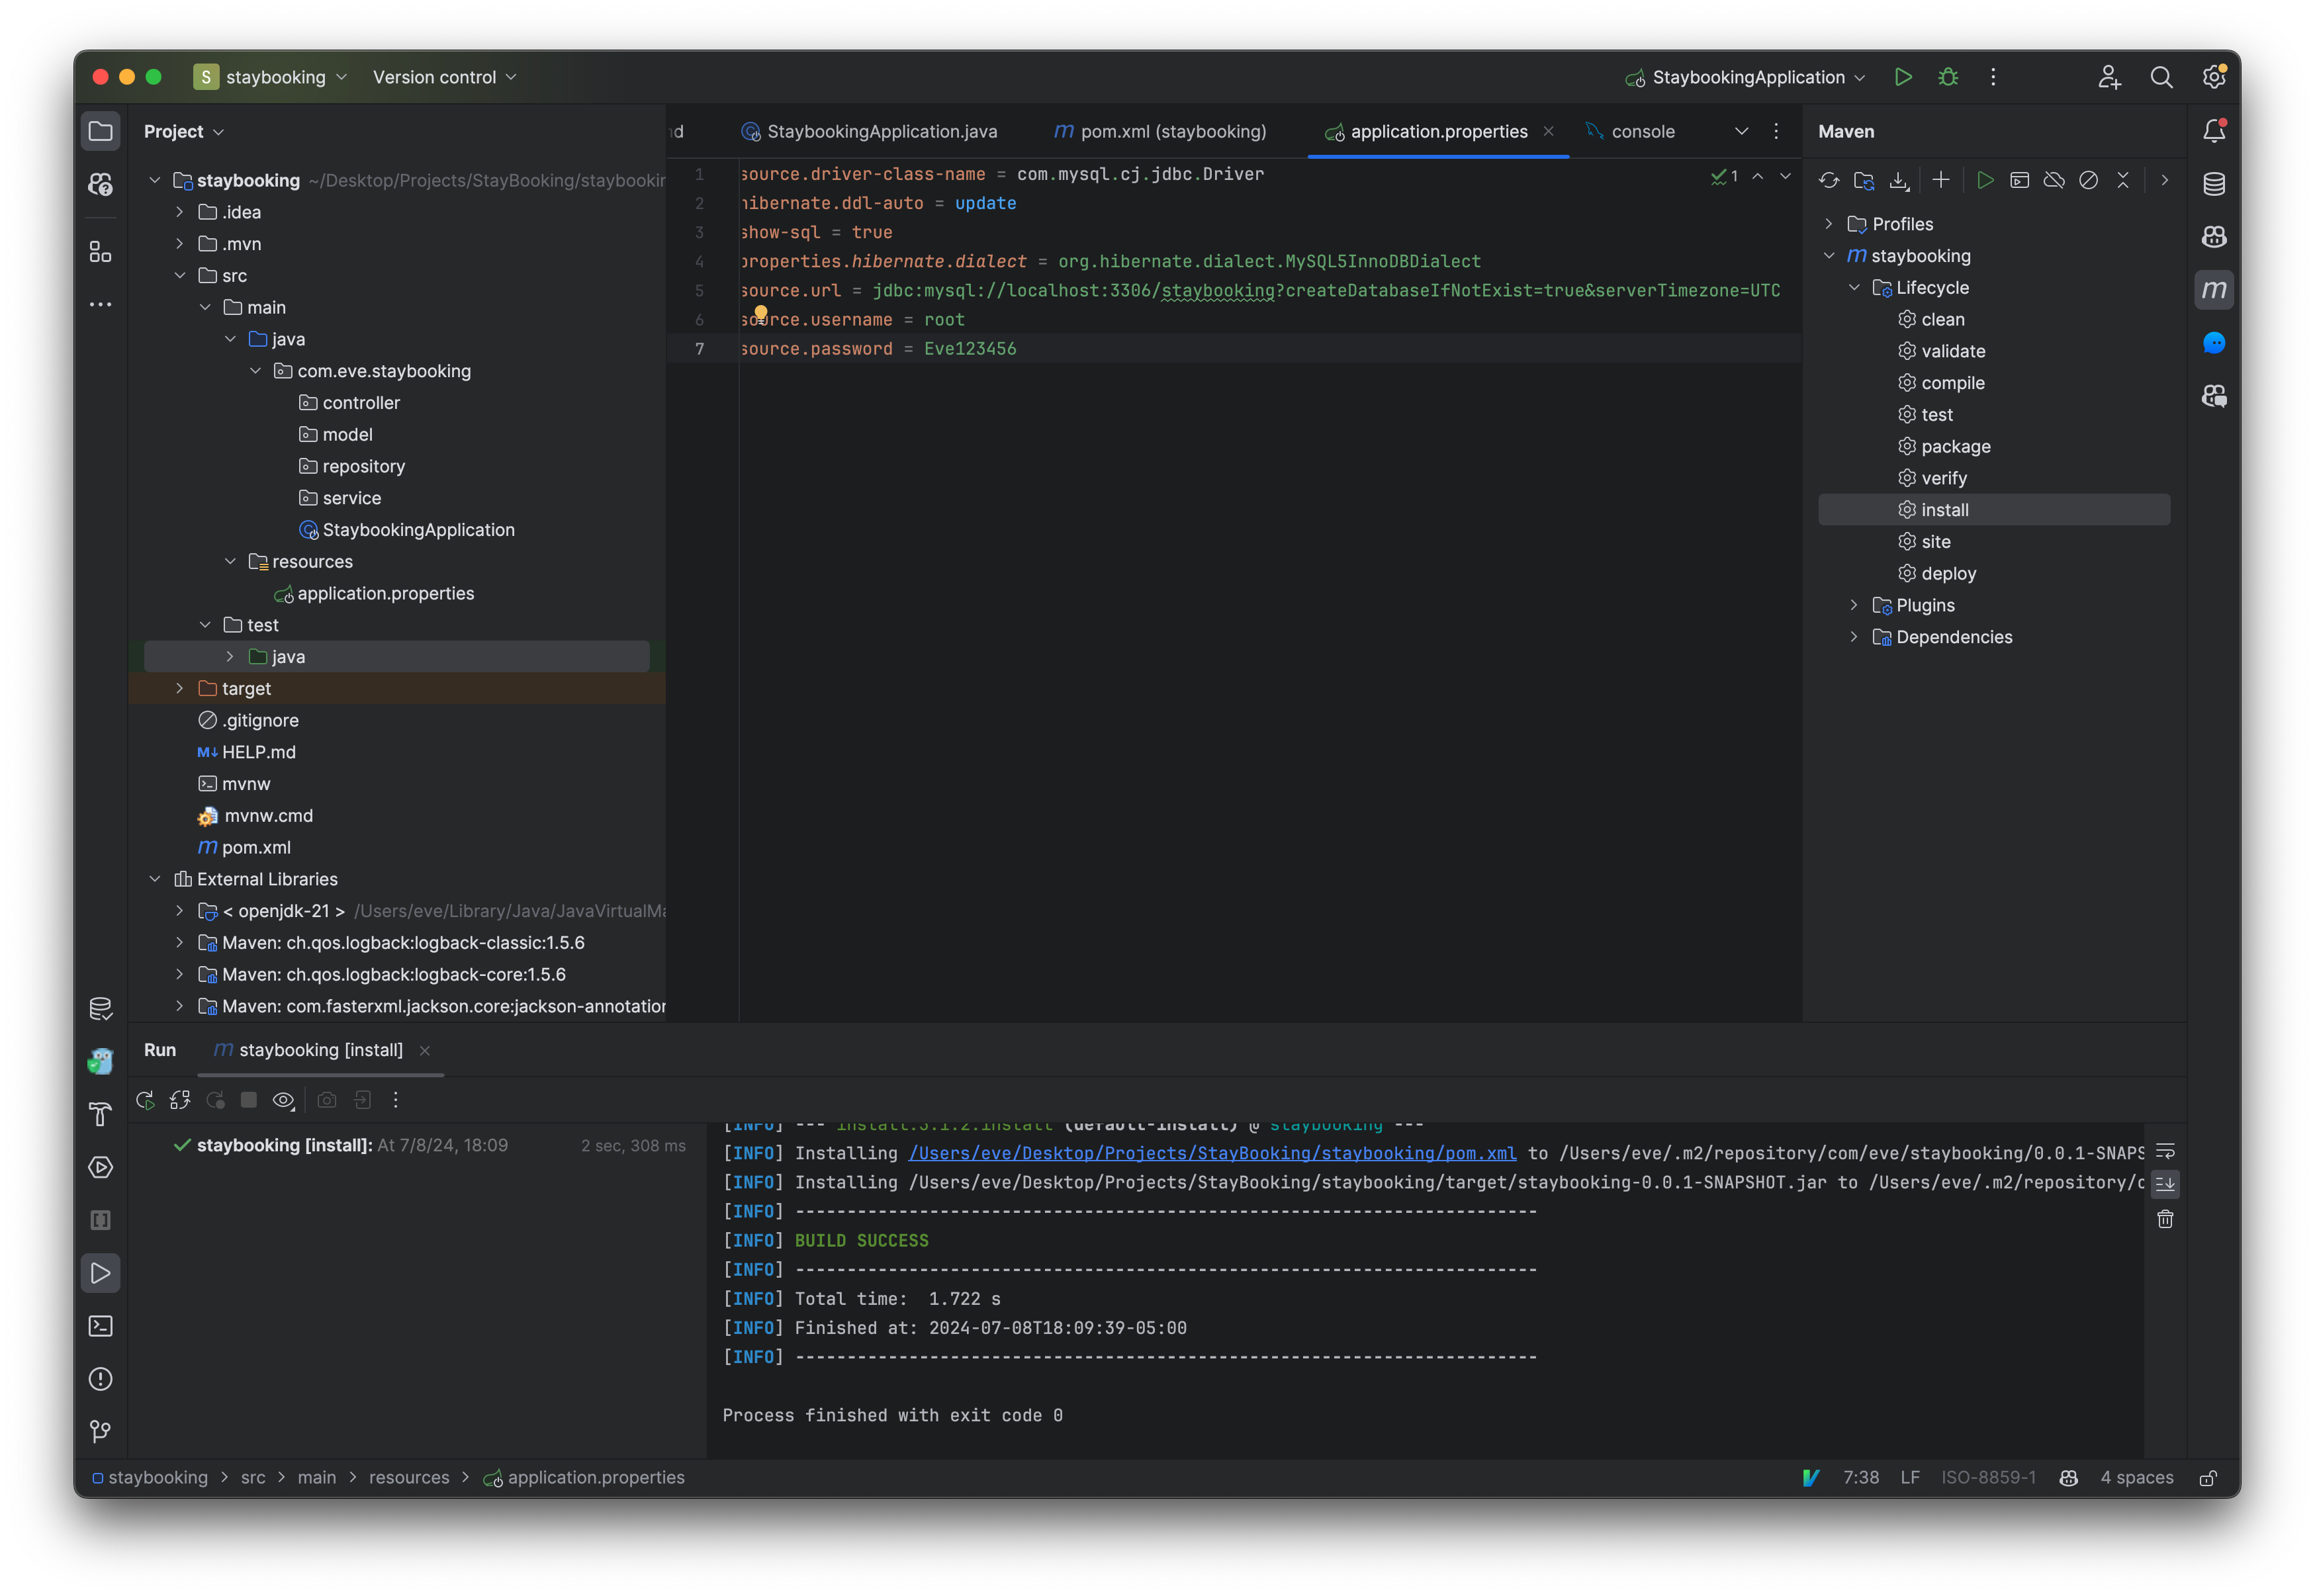Viewport: 2315px width, 1596px height.
Task: Expand the Plugins section in Maven panel
Action: pyautogui.click(x=1860, y=603)
